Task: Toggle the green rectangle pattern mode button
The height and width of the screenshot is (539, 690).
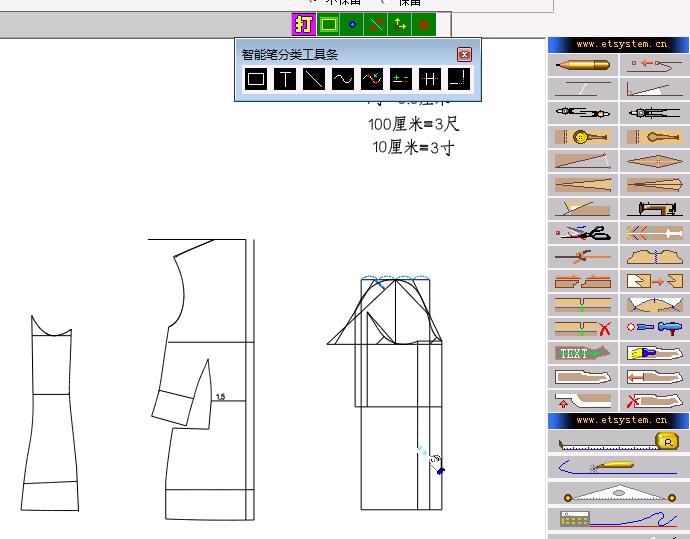Action: (x=327, y=24)
